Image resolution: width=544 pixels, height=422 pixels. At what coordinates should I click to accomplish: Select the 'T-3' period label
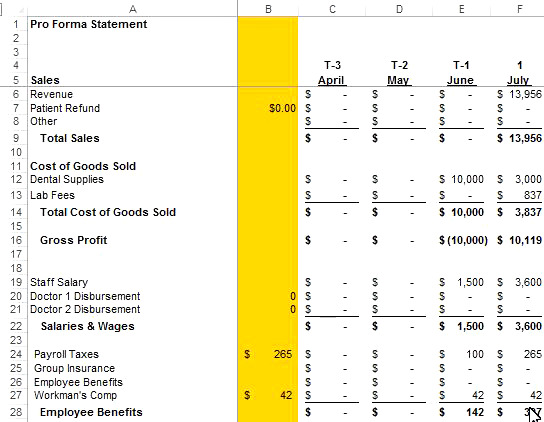pos(332,65)
